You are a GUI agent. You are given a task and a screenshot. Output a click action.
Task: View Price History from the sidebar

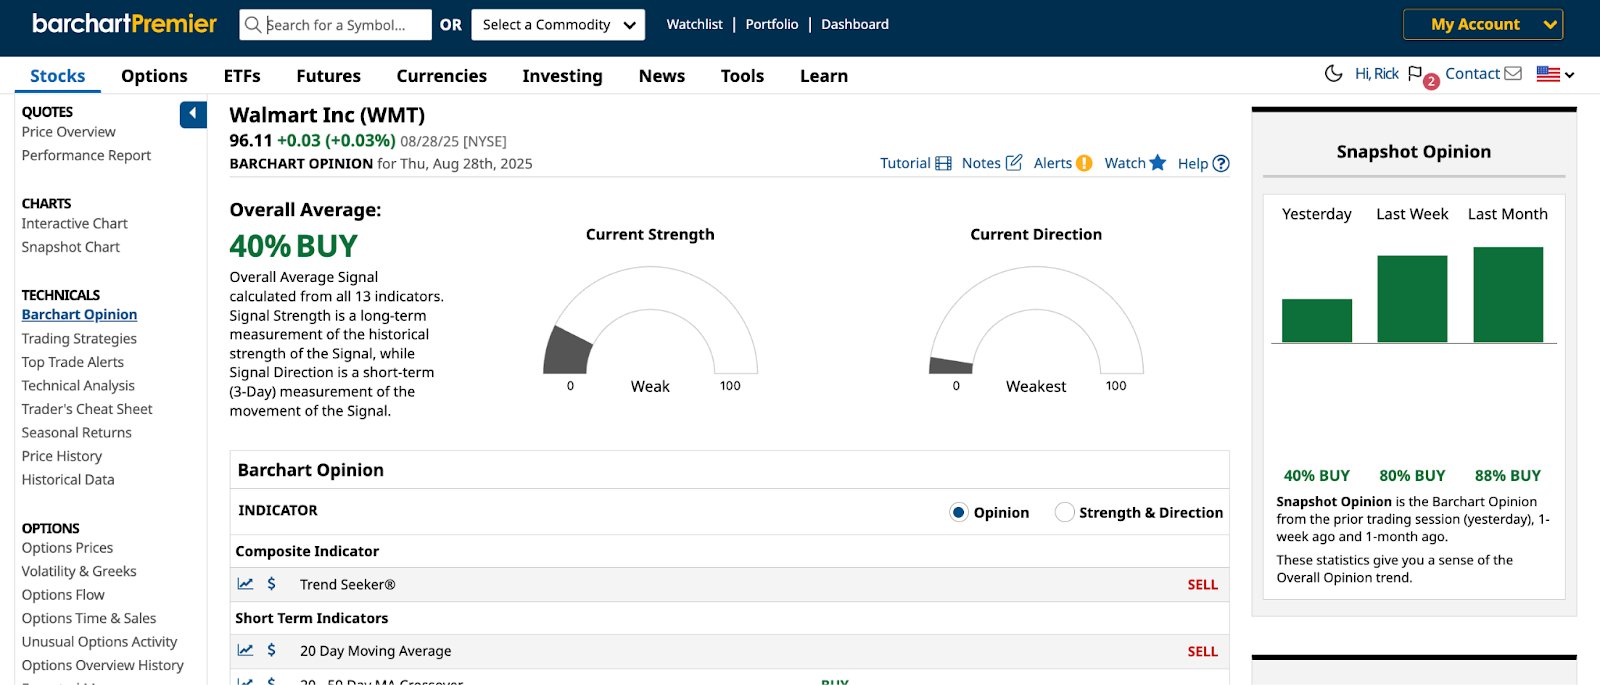pos(62,456)
